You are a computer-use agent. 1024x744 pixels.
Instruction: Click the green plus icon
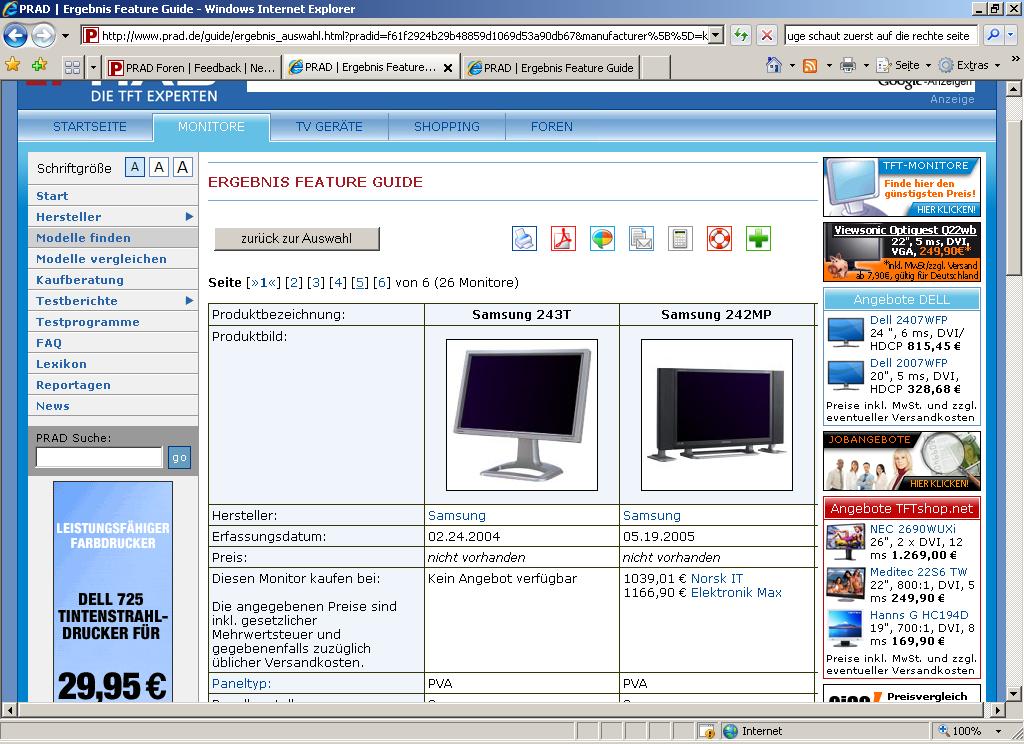pyautogui.click(x=758, y=239)
